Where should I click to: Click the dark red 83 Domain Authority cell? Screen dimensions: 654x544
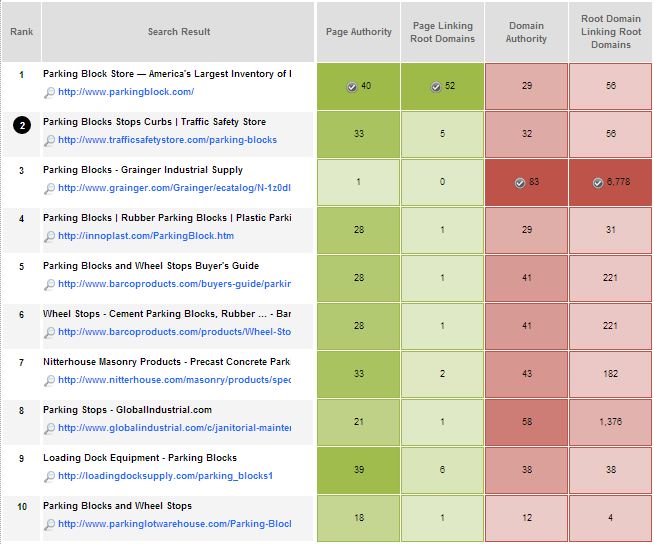coord(526,183)
